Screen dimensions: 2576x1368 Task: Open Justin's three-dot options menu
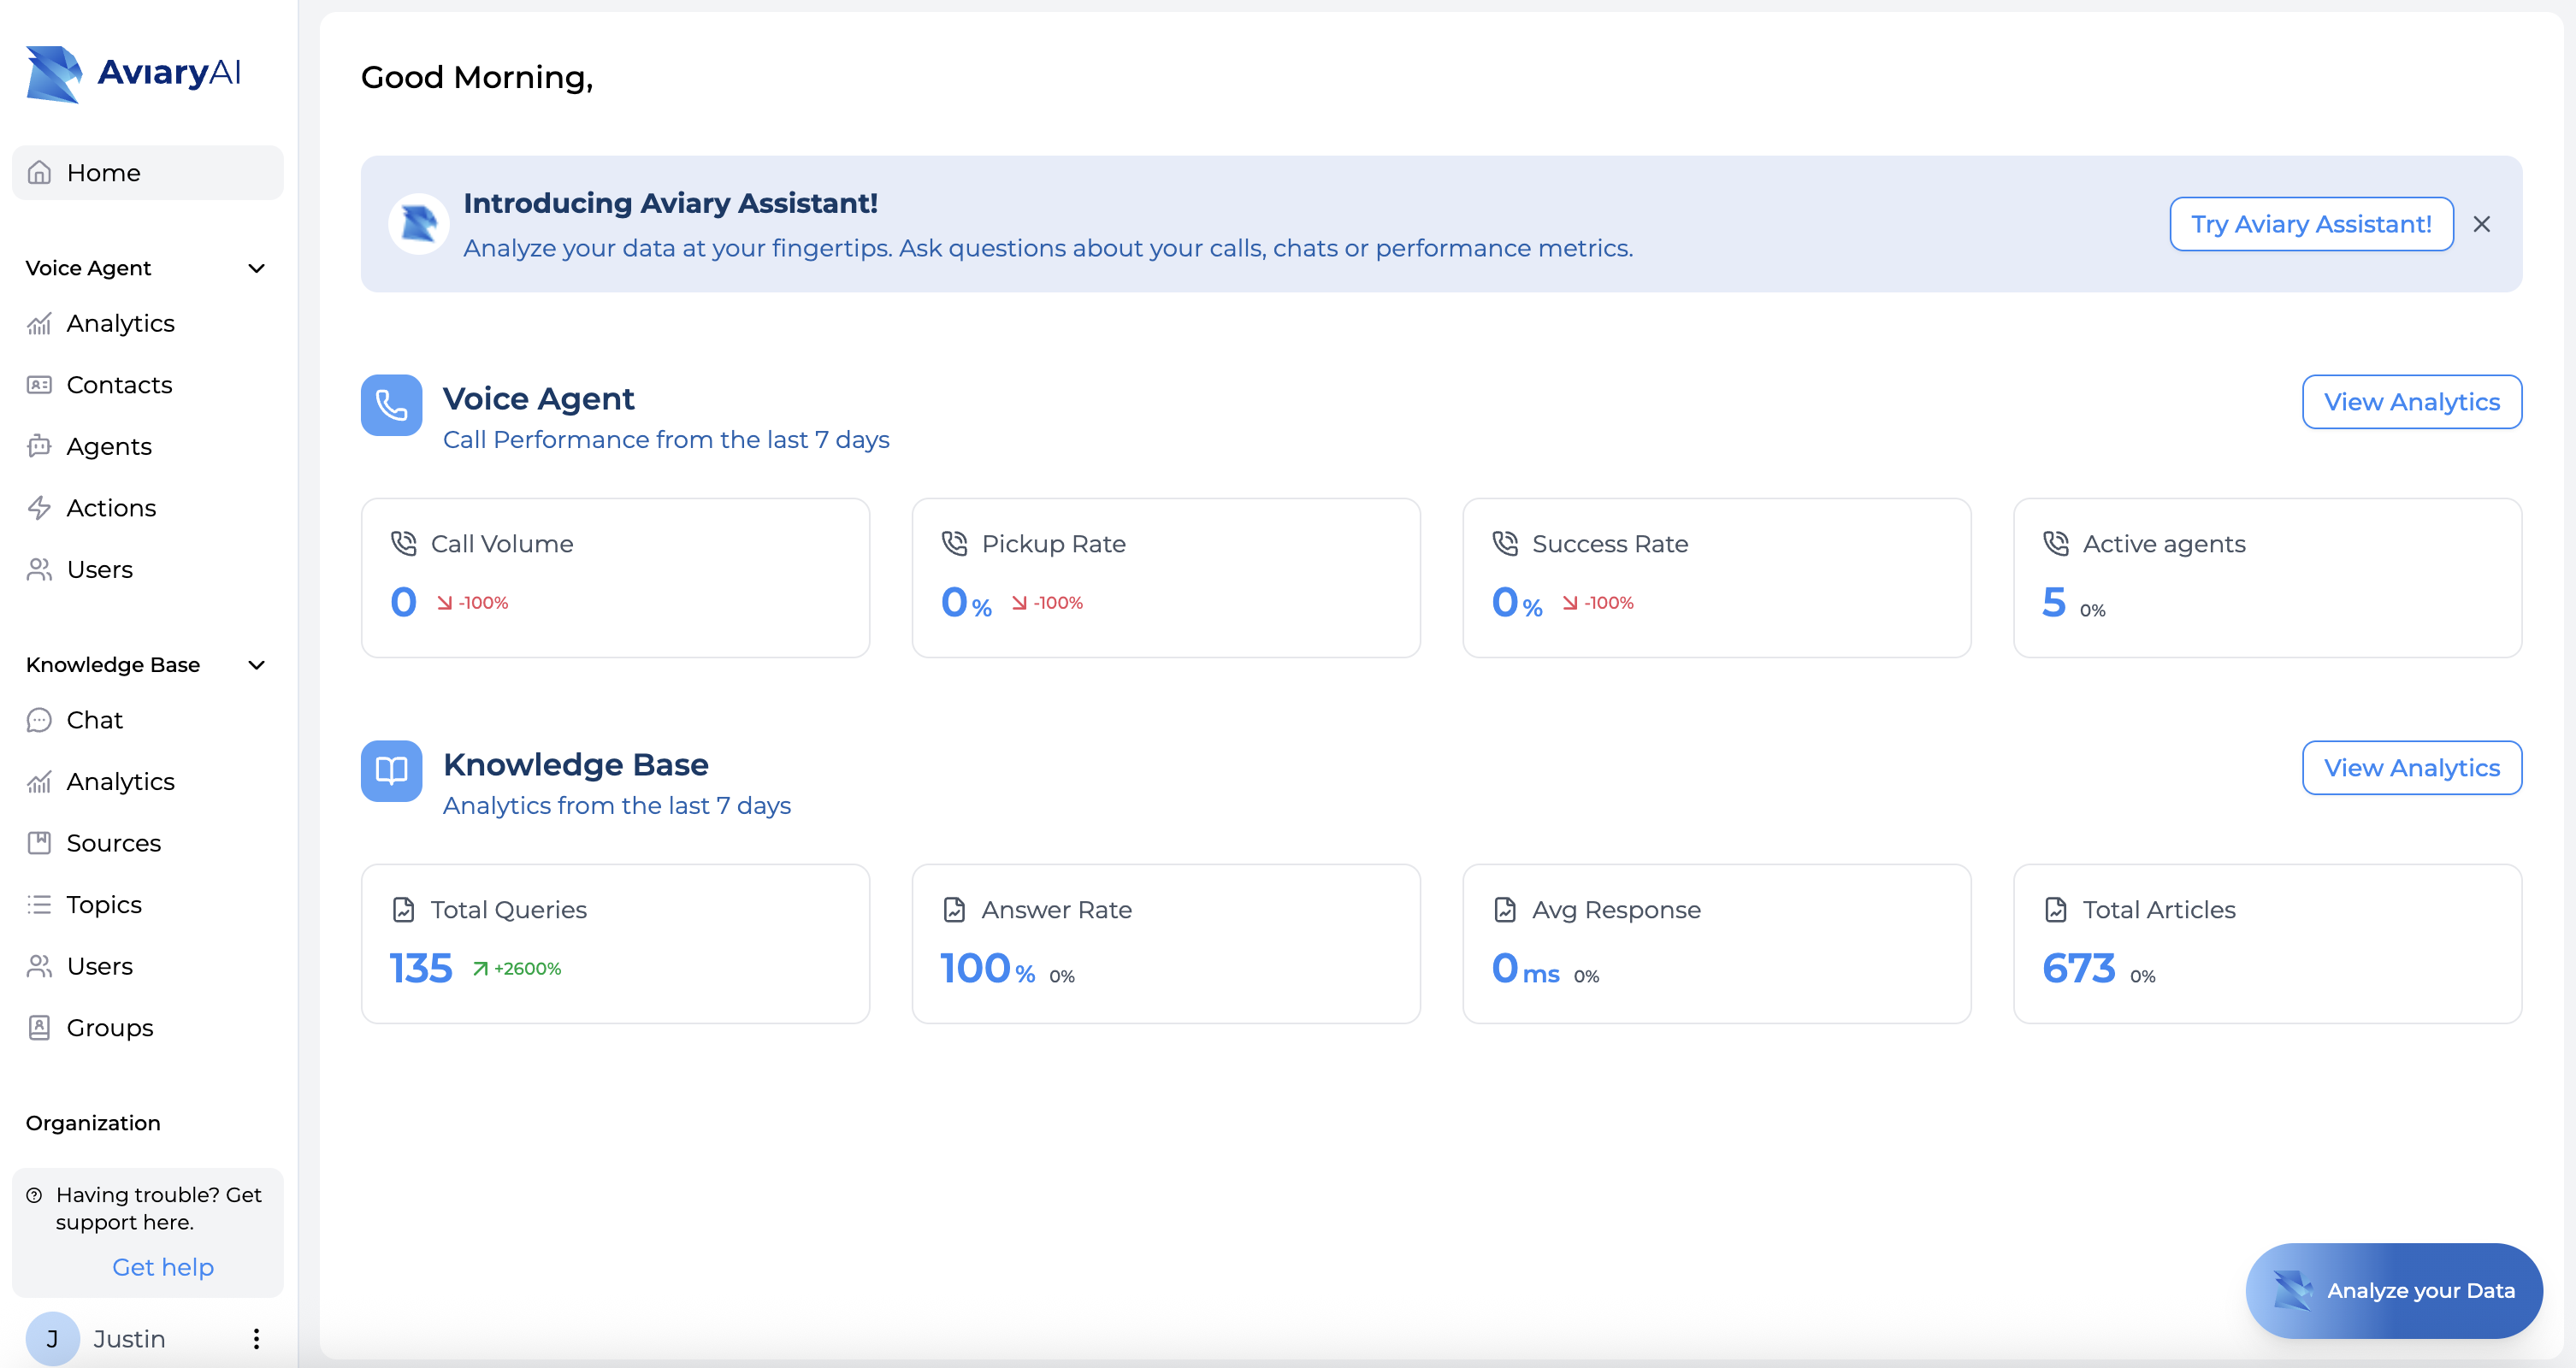coord(256,1338)
